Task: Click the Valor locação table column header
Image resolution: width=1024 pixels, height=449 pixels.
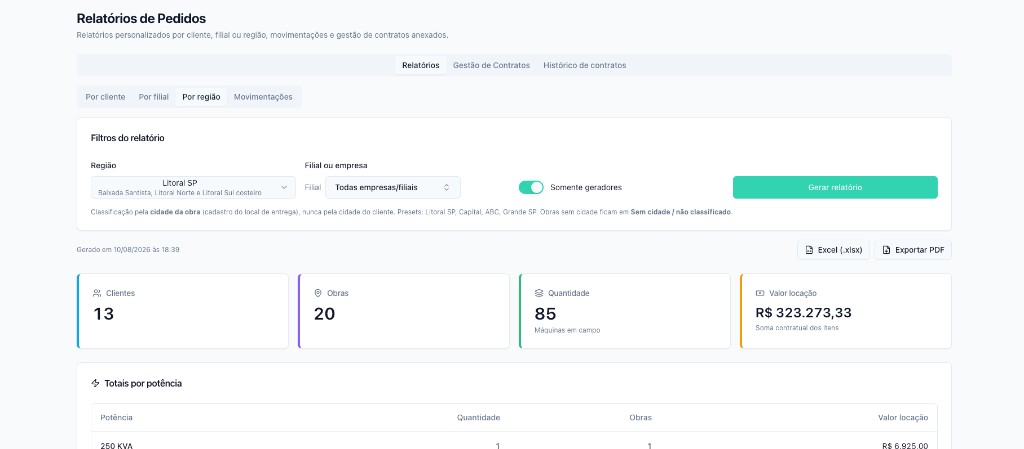Action: click(x=903, y=418)
